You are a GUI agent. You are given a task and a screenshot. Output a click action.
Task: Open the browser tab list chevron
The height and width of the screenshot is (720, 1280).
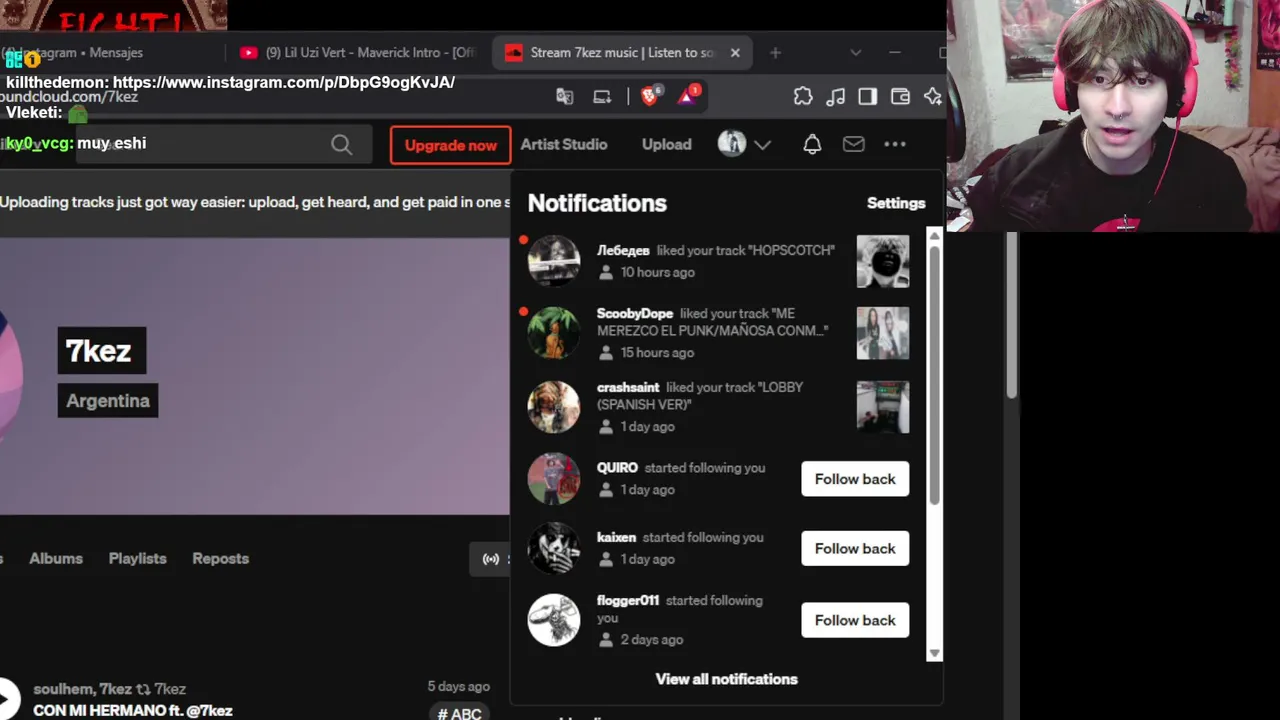tap(855, 52)
